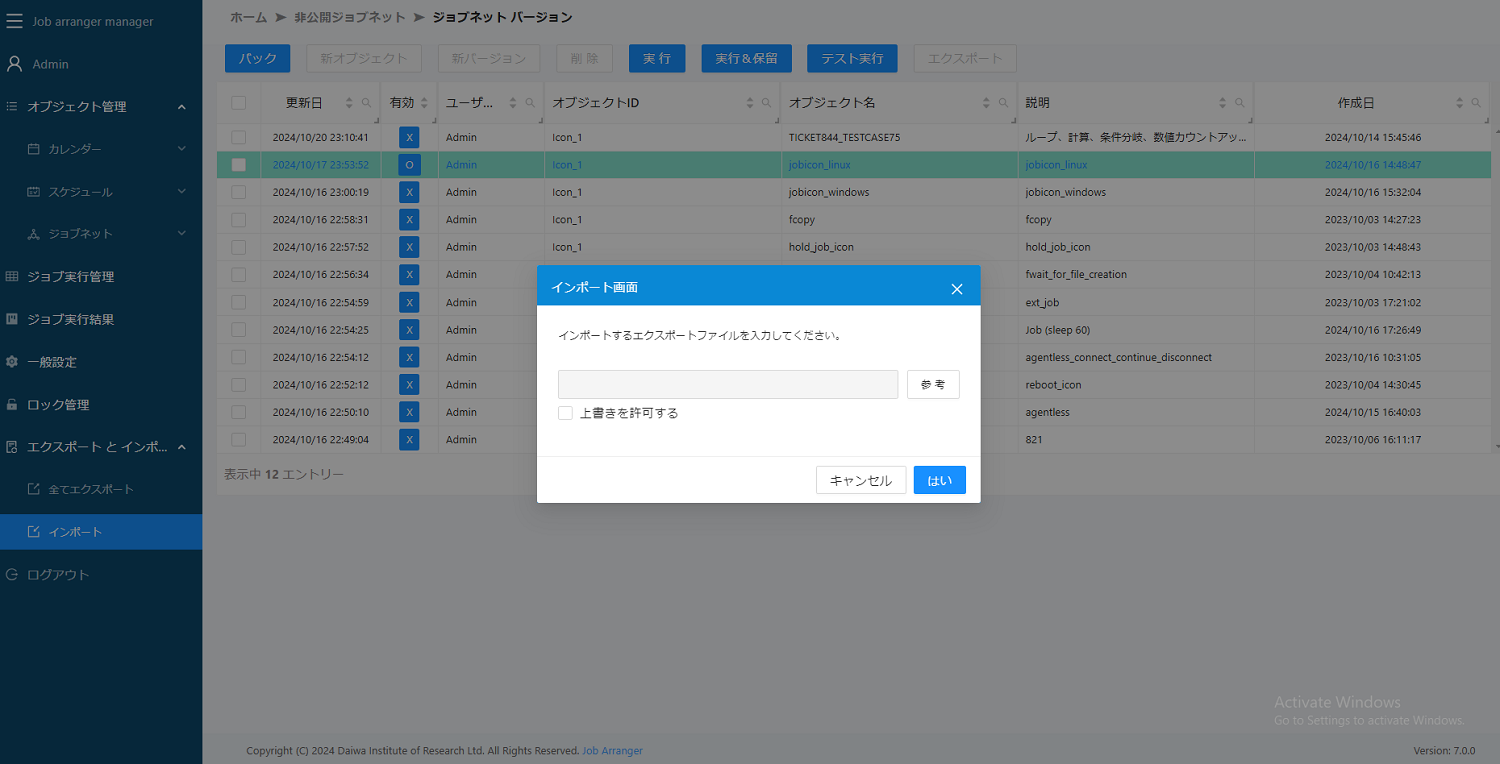Image resolution: width=1500 pixels, height=764 pixels.
Task: Toggle the select-all checkbox in the table header
Action: 239,103
